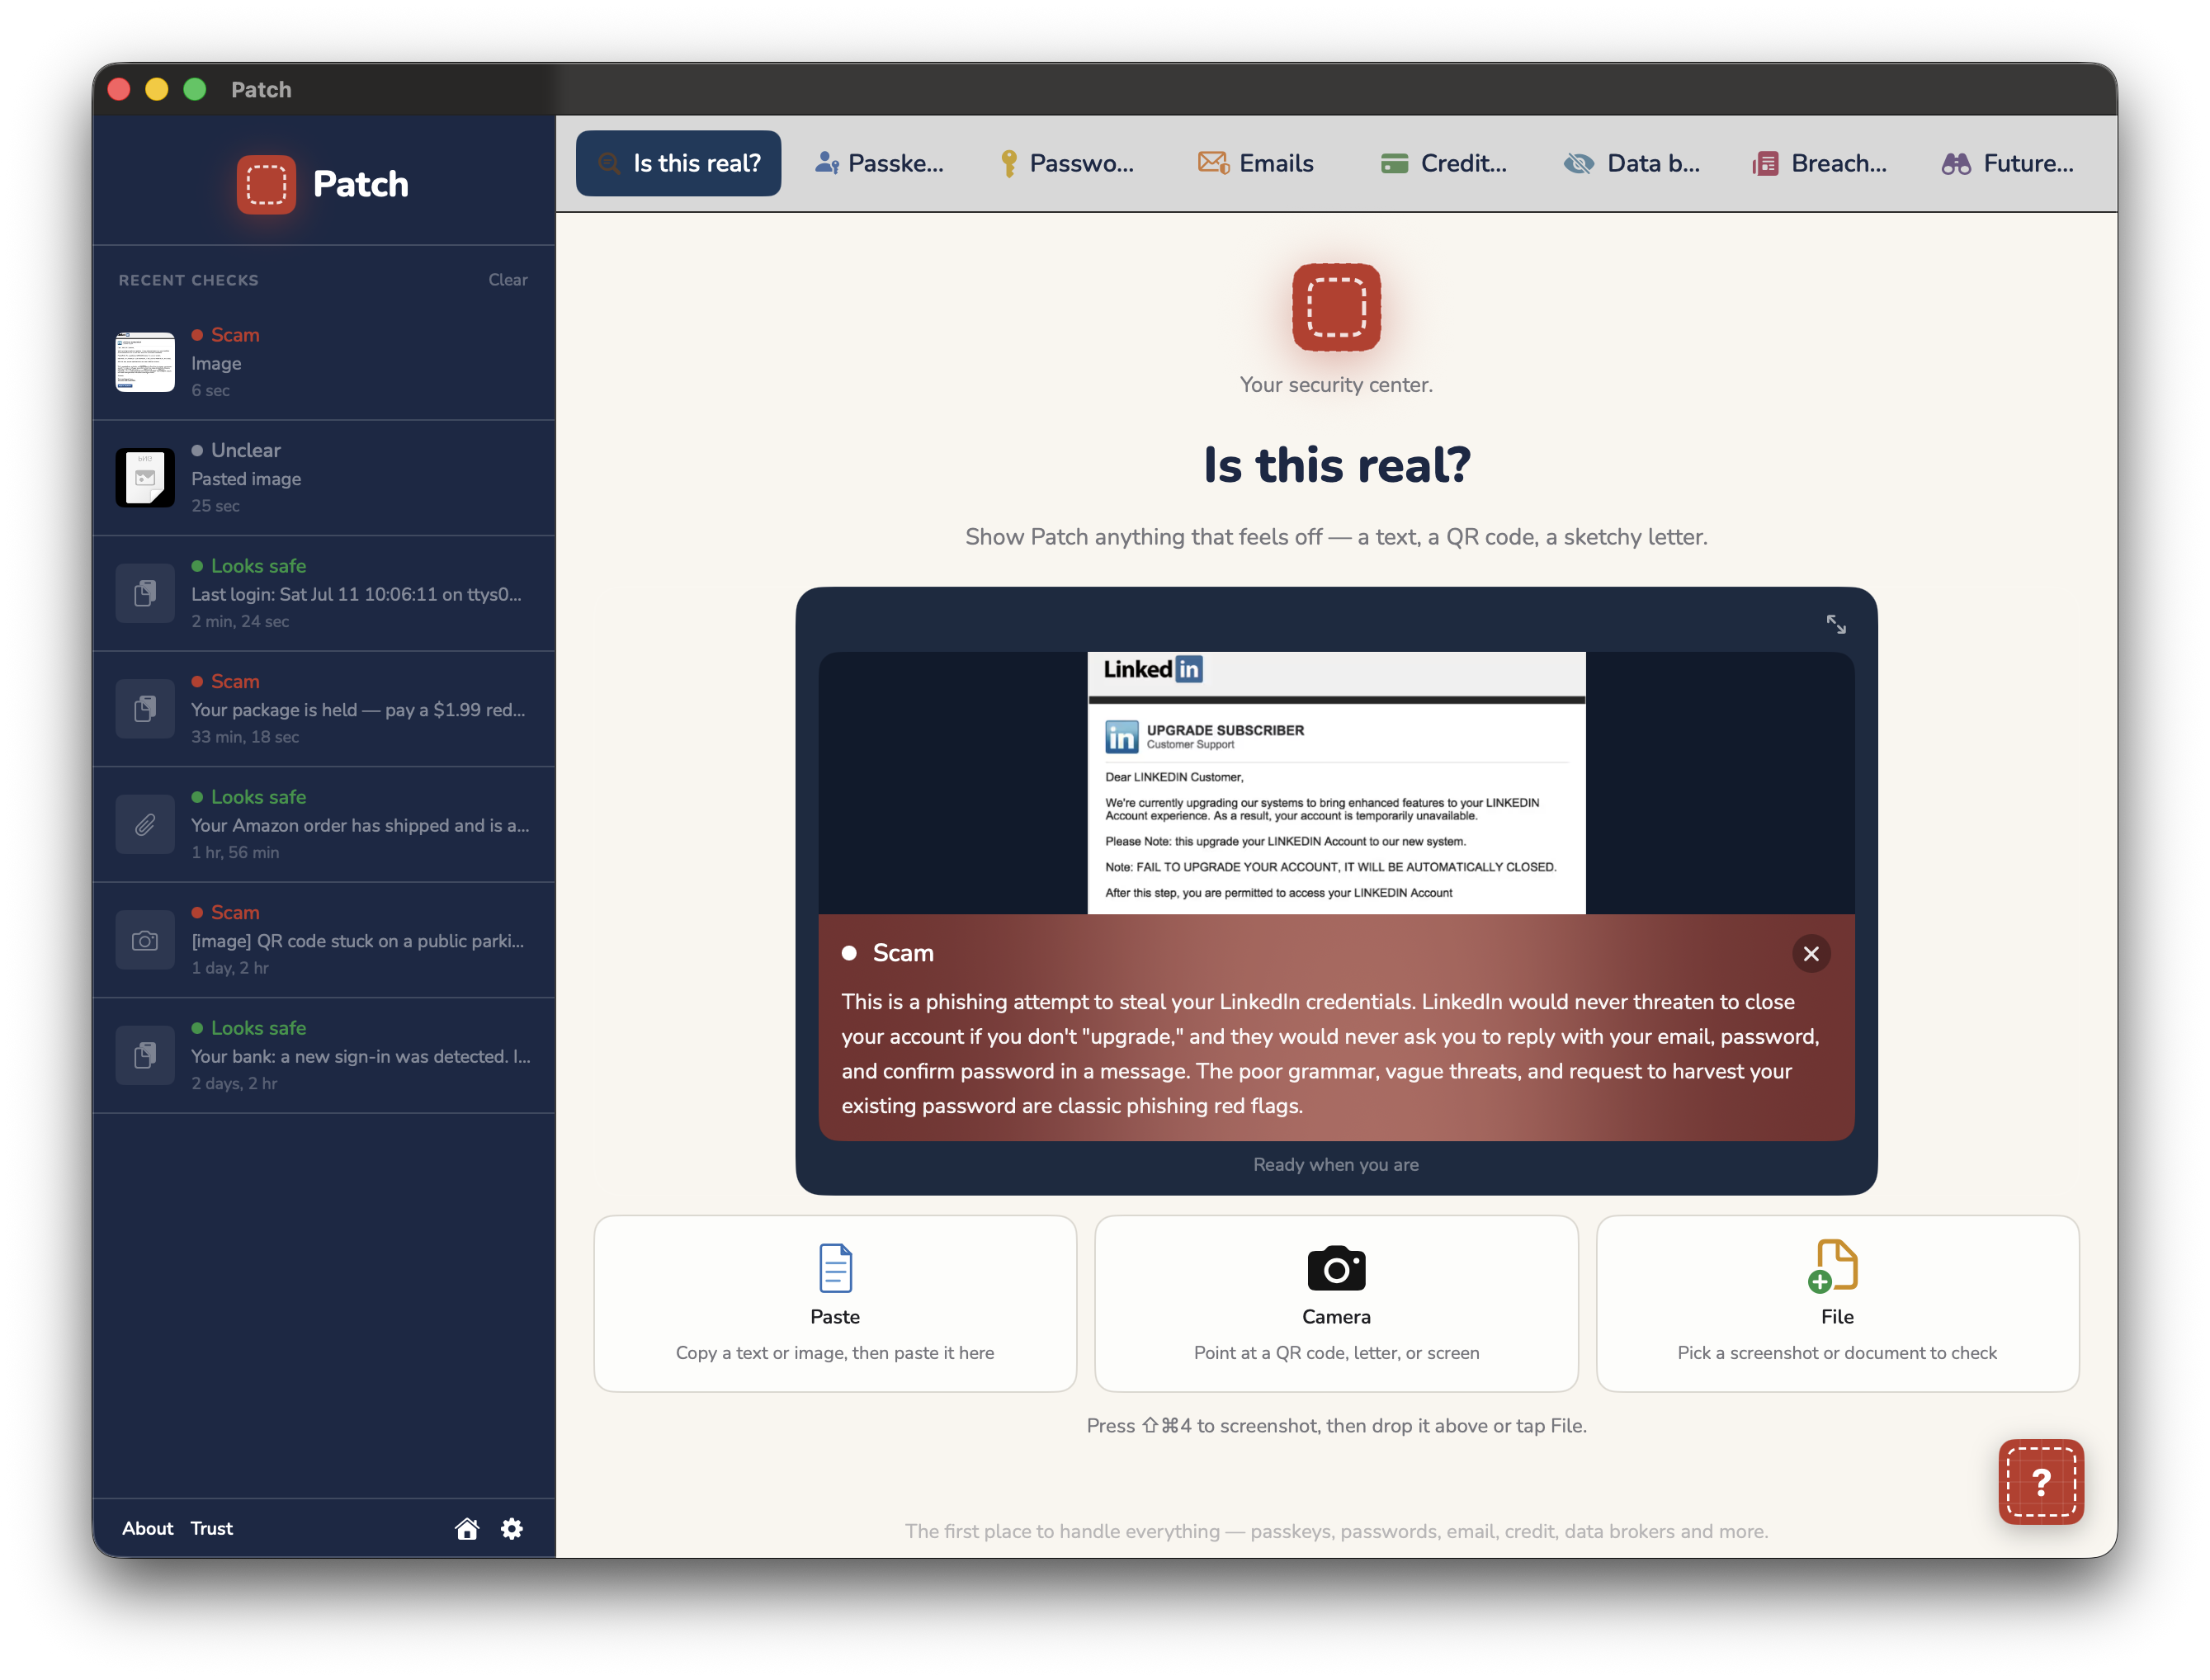This screenshot has width=2210, height=1680.
Task: Switch to the Breach tab
Action: [x=1819, y=163]
